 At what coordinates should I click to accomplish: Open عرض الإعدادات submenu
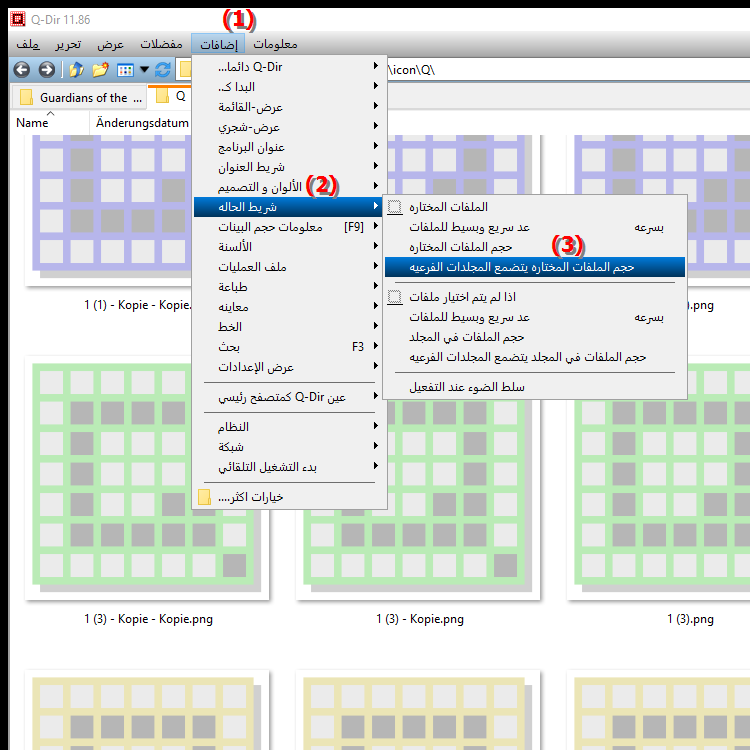[x=289, y=367]
